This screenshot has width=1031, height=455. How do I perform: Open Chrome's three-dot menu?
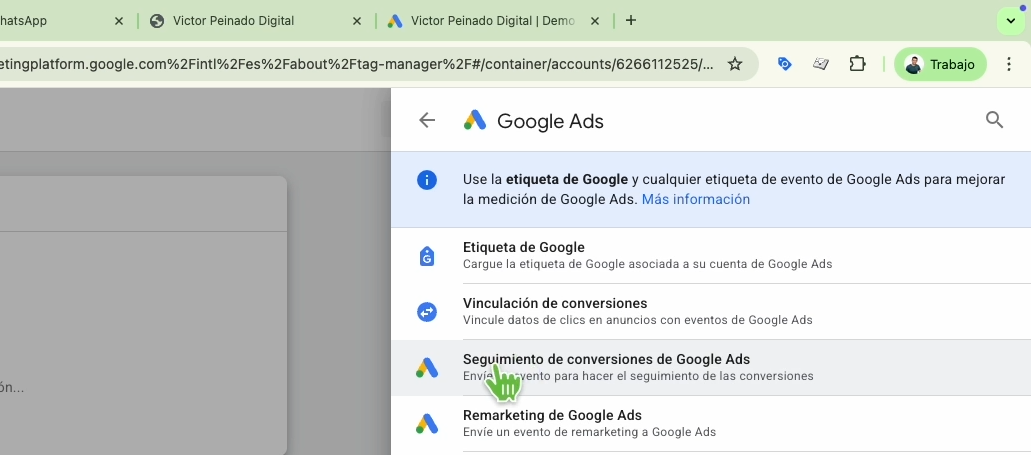coord(1009,64)
